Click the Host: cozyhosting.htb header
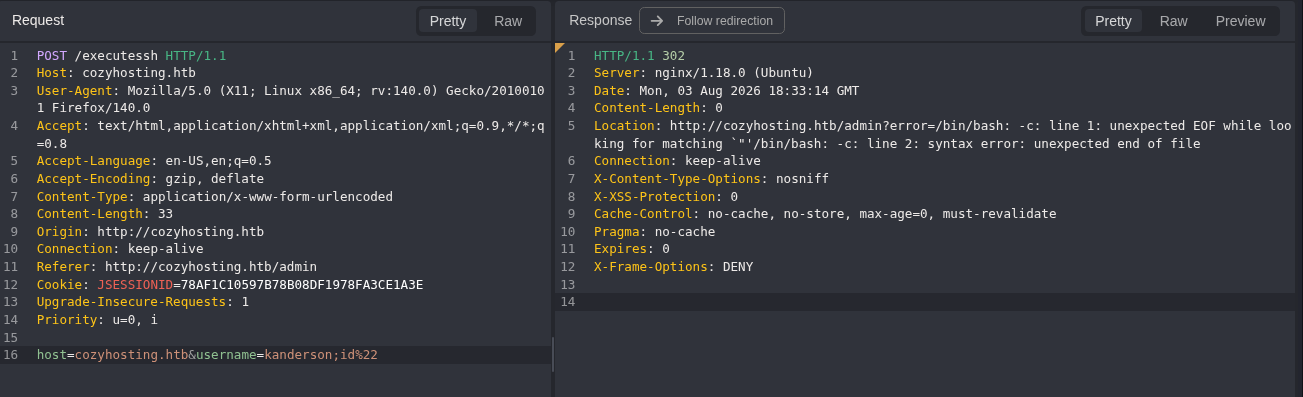Viewport: 1303px width, 397px height. (x=116, y=73)
